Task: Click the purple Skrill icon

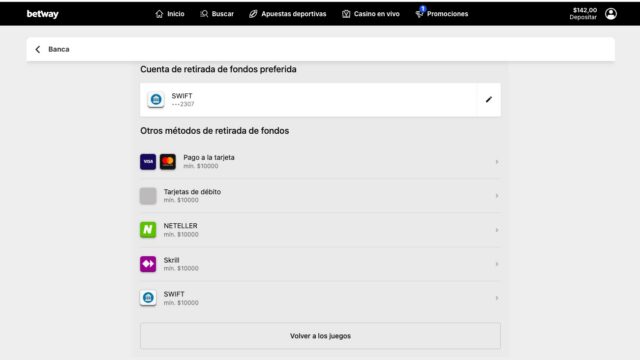Action: coord(148,264)
